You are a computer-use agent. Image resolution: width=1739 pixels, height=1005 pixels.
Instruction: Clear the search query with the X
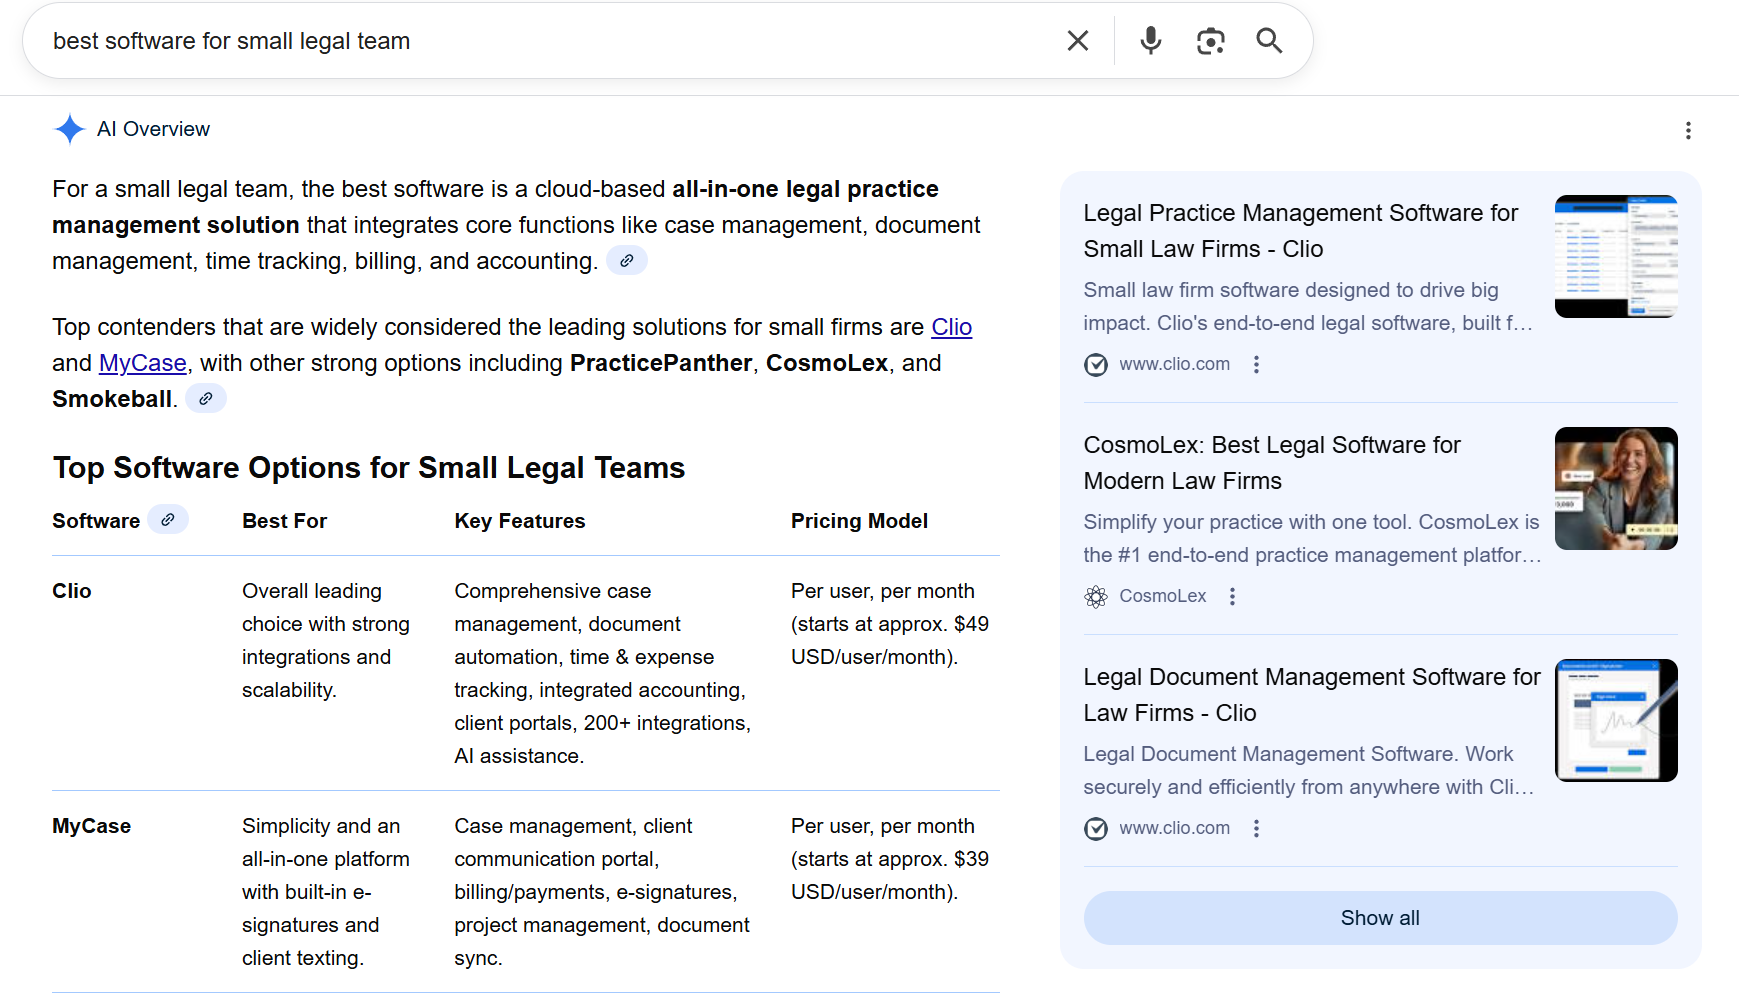[1077, 40]
